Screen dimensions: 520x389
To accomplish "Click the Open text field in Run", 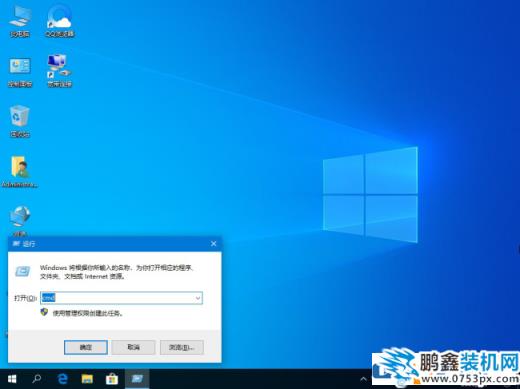I will click(121, 298).
